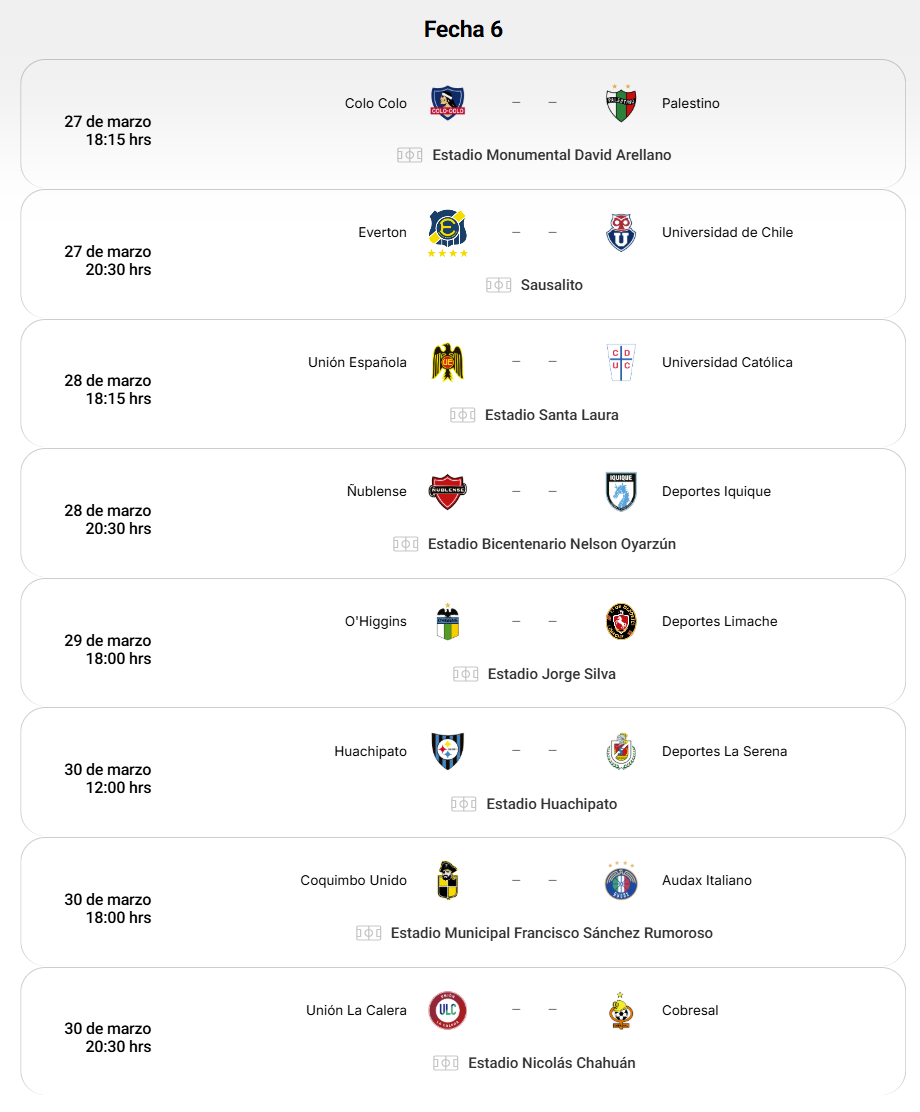Click the Coquimbo Unido crest
Image resolution: width=920 pixels, height=1112 pixels.
click(x=447, y=880)
